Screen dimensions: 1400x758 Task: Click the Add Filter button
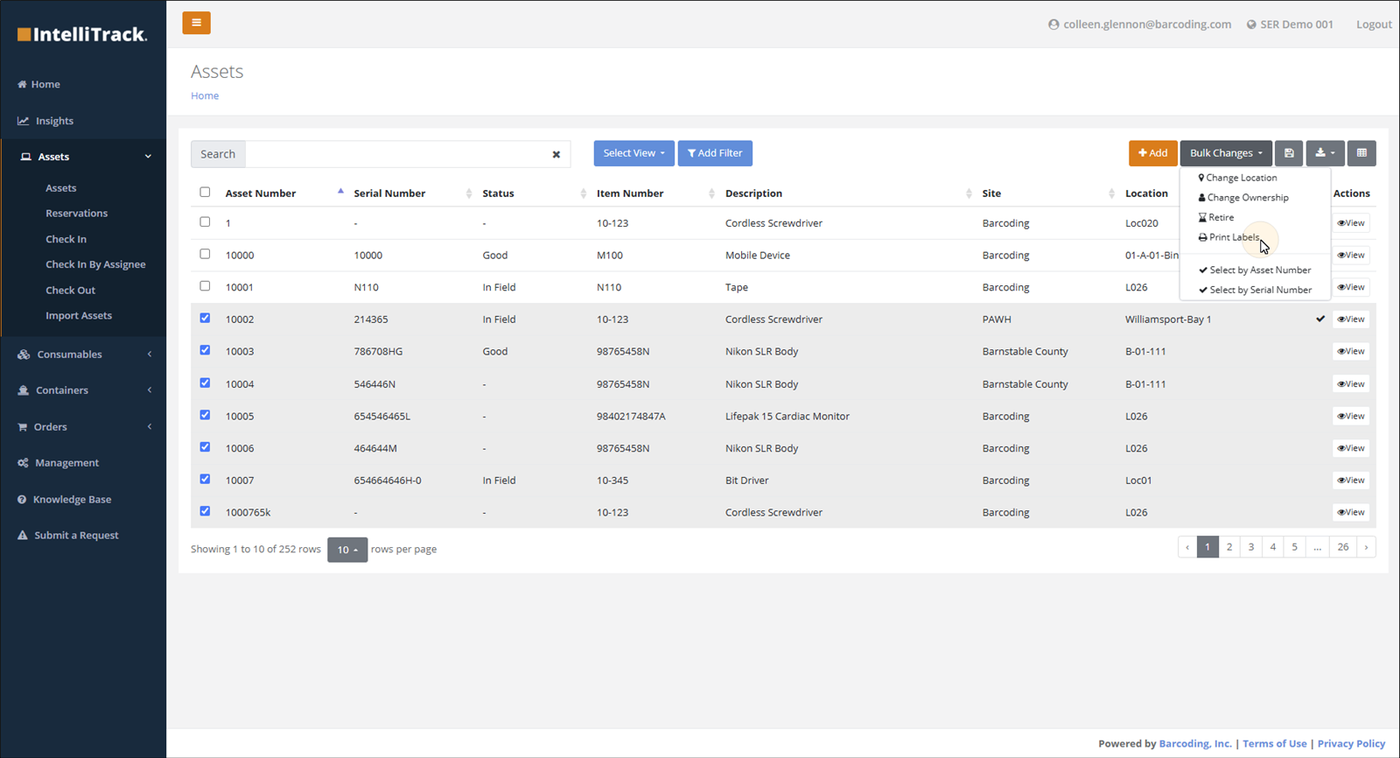coord(715,153)
